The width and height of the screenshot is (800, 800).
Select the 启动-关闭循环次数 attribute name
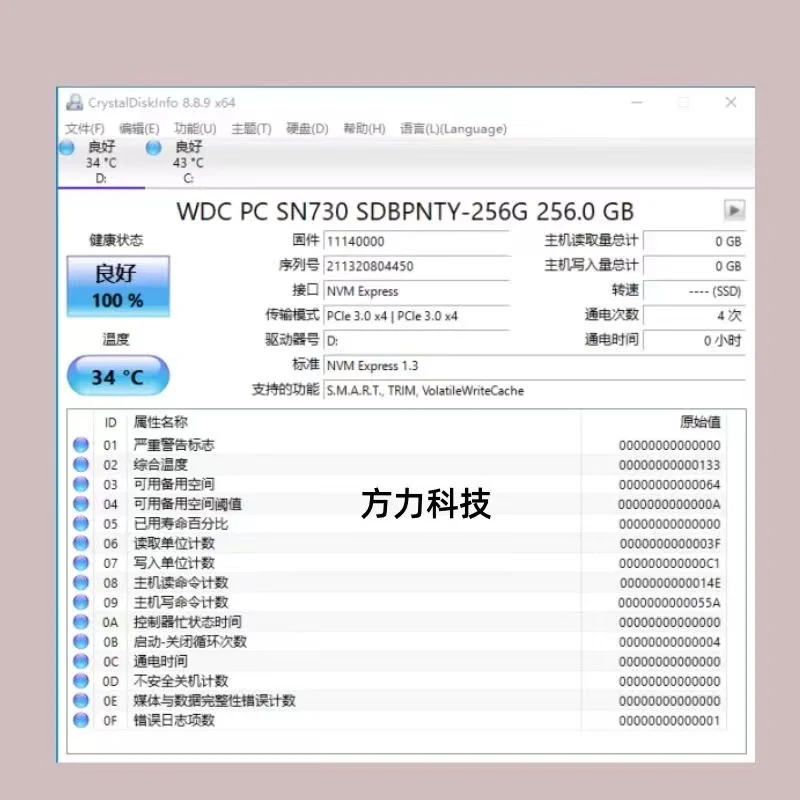point(190,641)
